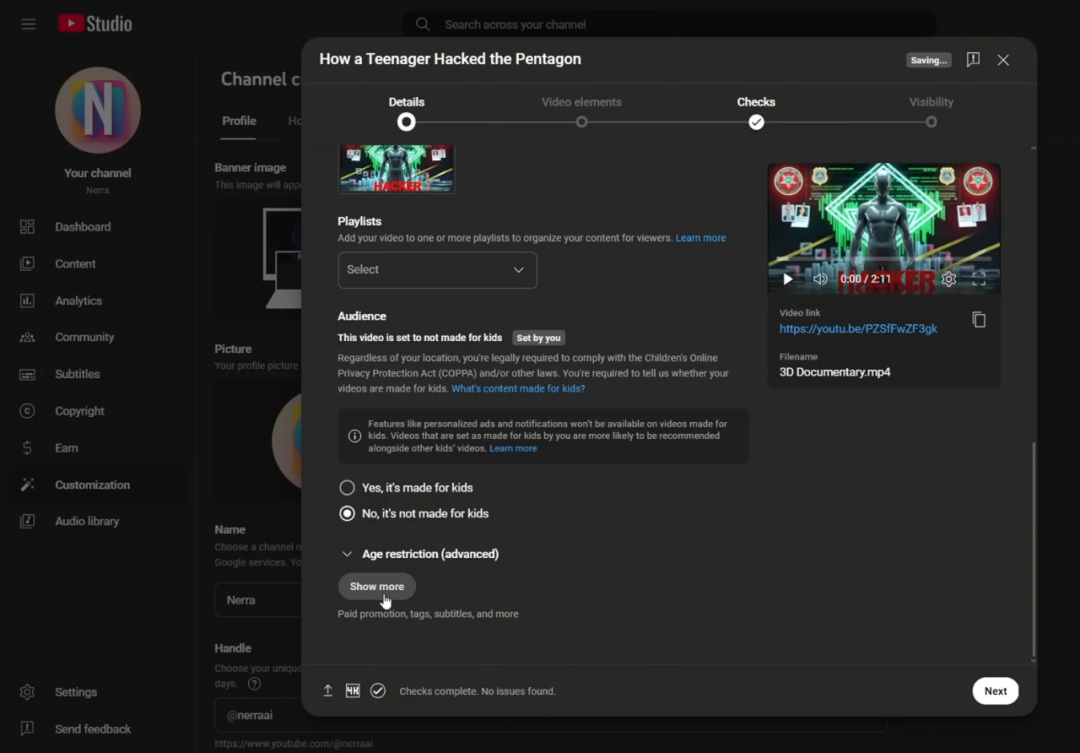Click the channel avatar in sidebar
1080x753 pixels.
tap(98, 110)
